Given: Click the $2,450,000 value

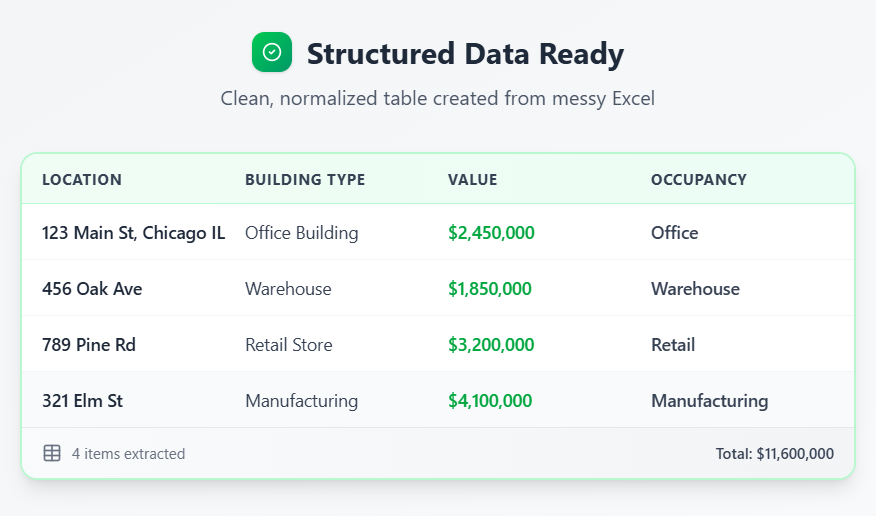Looking at the screenshot, I should pos(491,233).
